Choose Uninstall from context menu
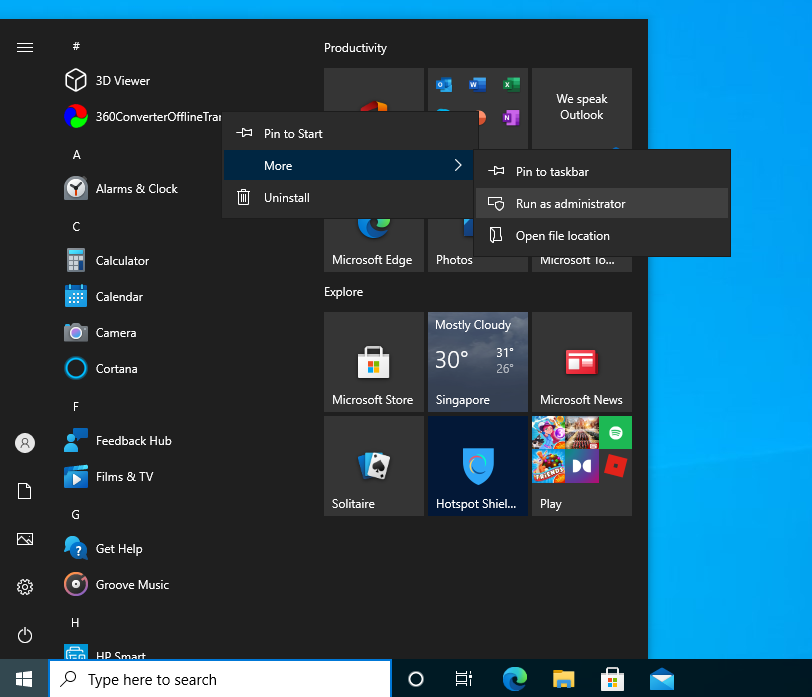The width and height of the screenshot is (812, 697). 349,198
